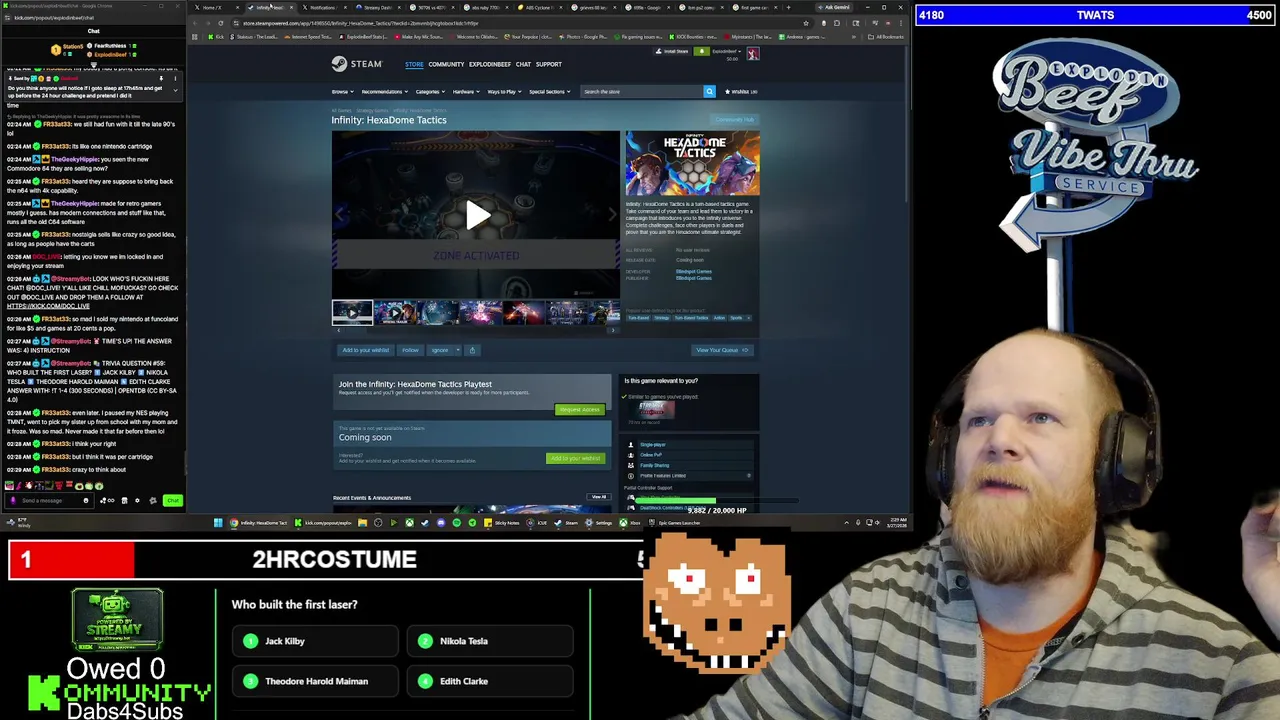The height and width of the screenshot is (720, 1280).
Task: Open the COMMUNITY menu in Steam header
Action: click(446, 64)
